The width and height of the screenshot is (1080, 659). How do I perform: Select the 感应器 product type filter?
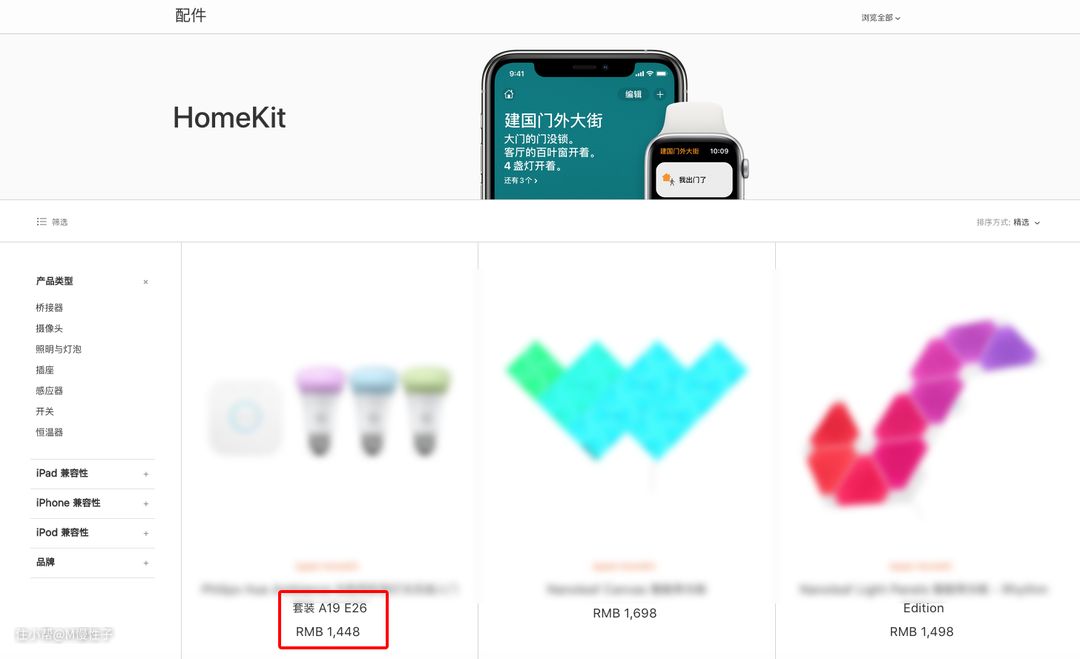(50, 390)
